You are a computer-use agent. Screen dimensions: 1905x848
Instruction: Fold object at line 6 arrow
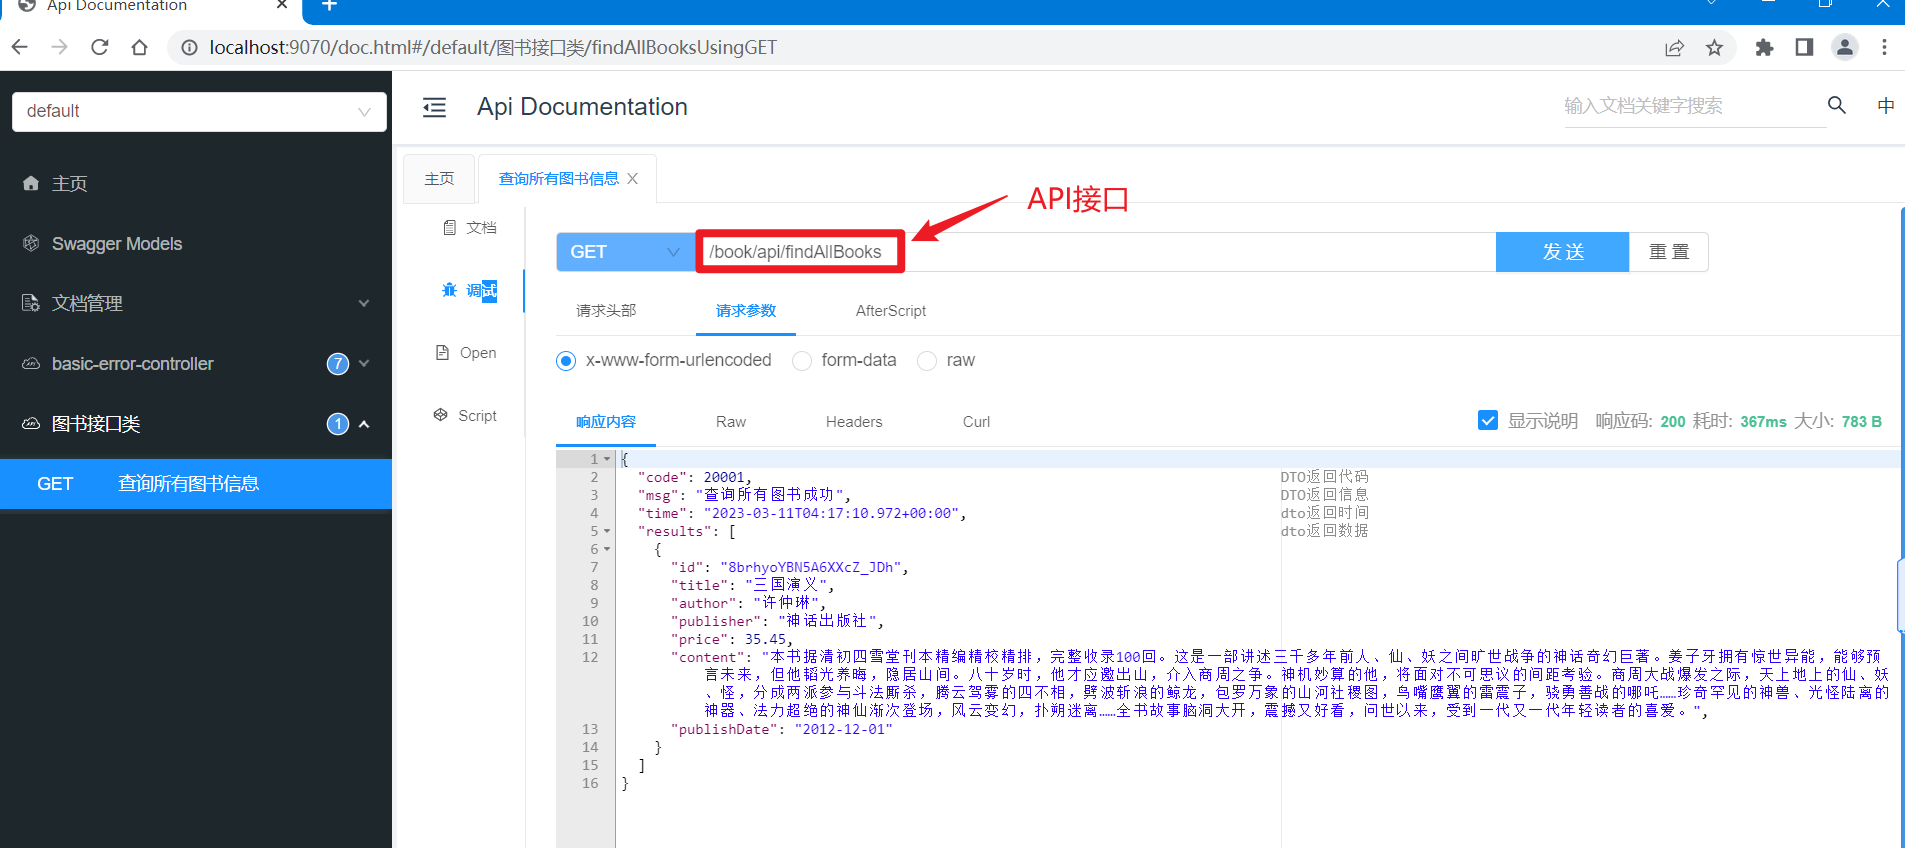point(606,549)
